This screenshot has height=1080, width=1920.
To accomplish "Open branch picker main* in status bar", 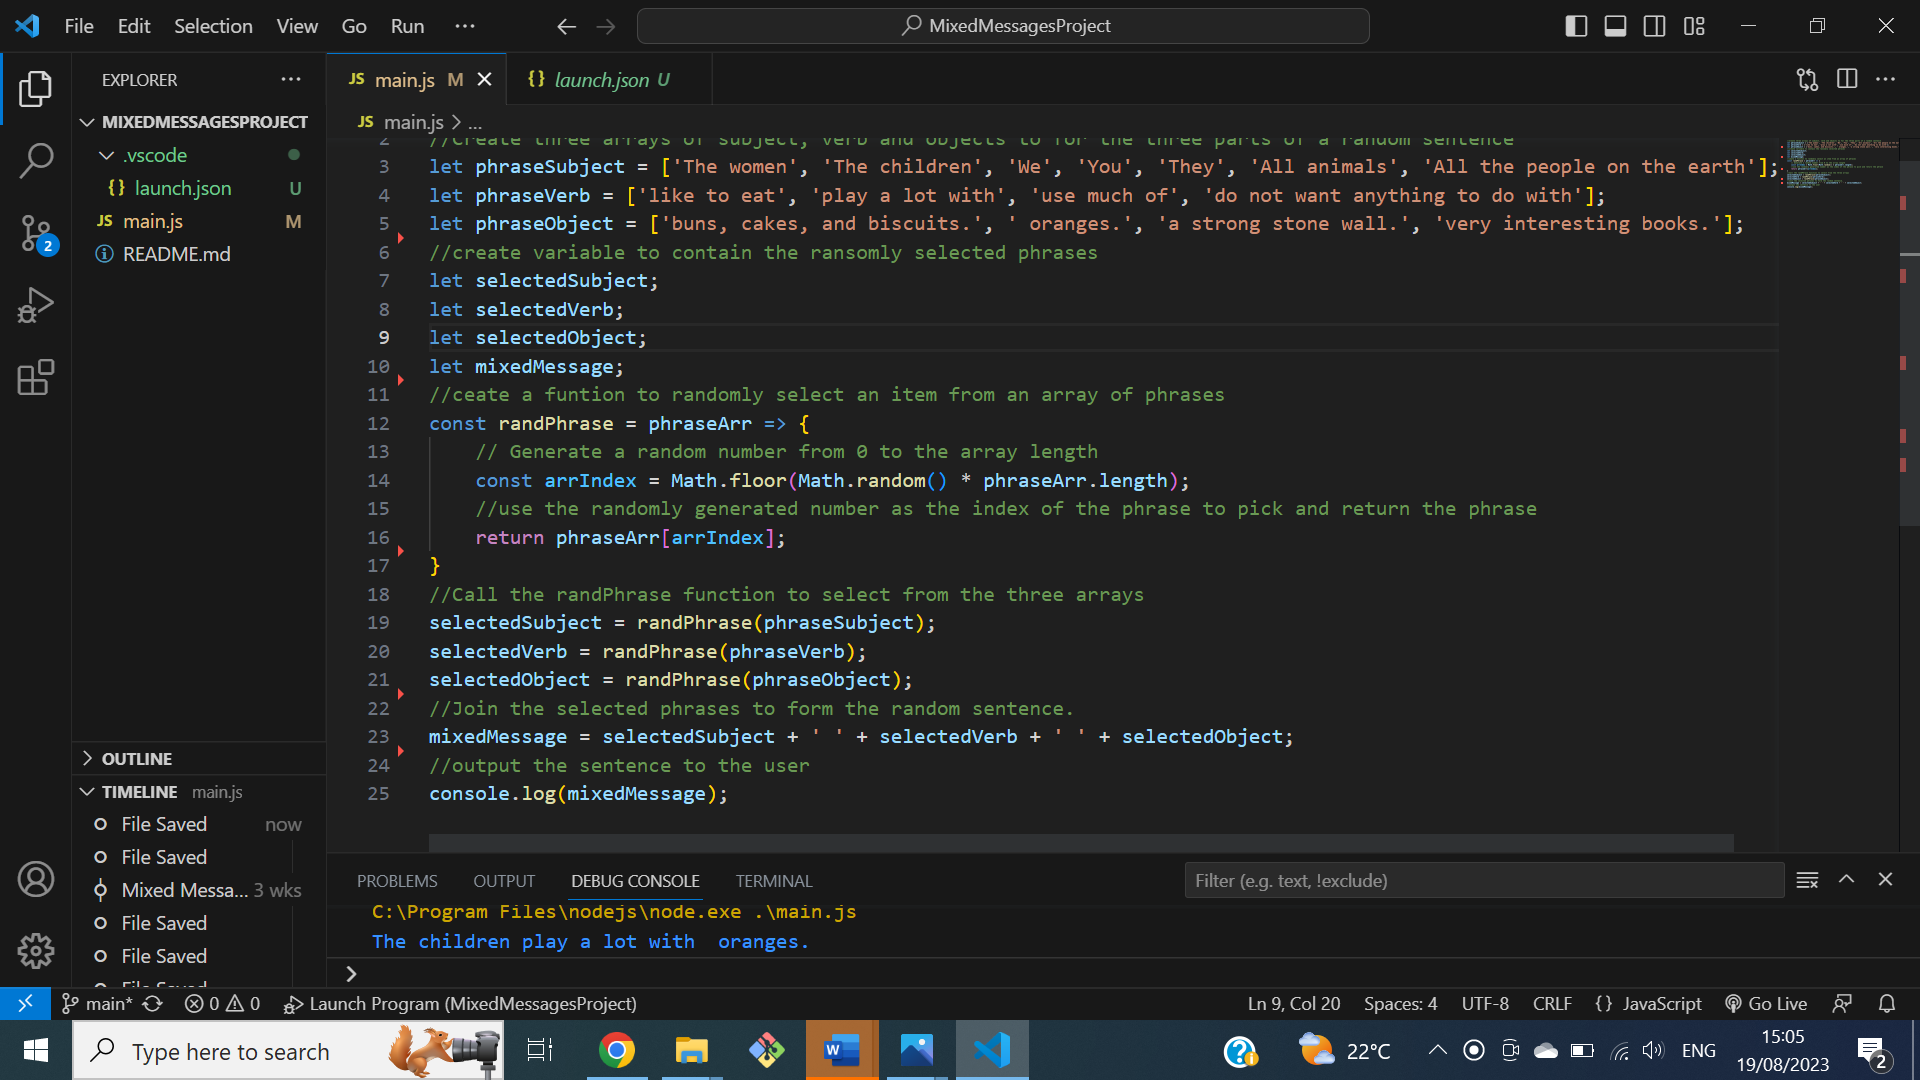I will pyautogui.click(x=97, y=1003).
